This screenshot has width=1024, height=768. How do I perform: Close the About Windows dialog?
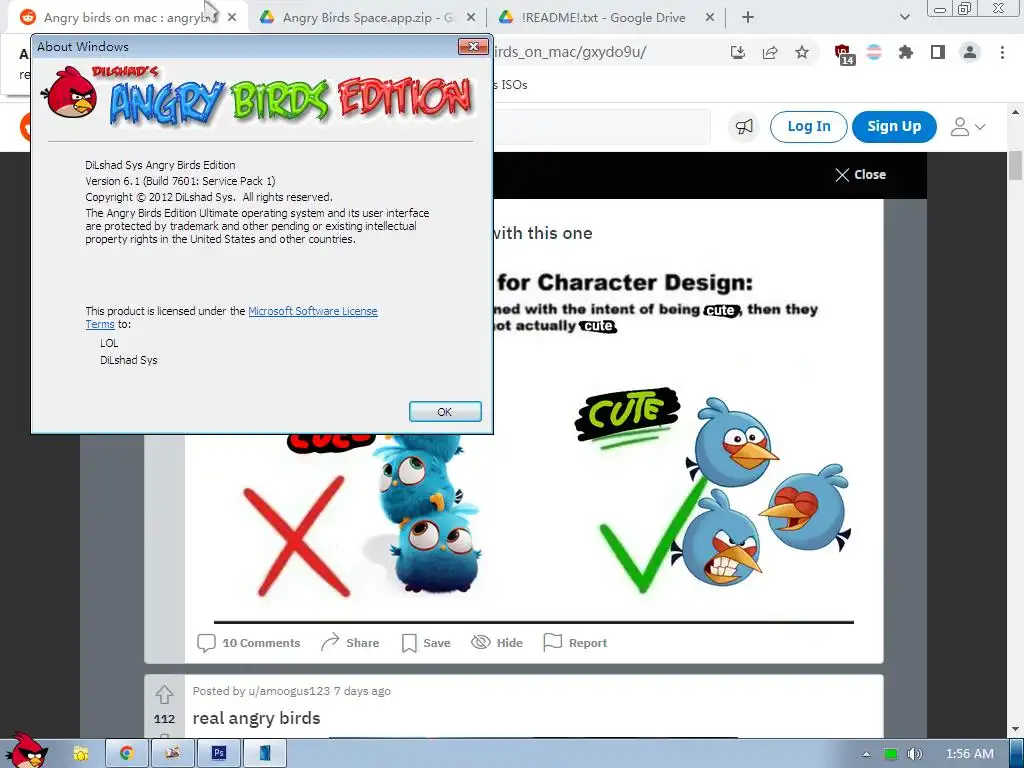pos(472,46)
